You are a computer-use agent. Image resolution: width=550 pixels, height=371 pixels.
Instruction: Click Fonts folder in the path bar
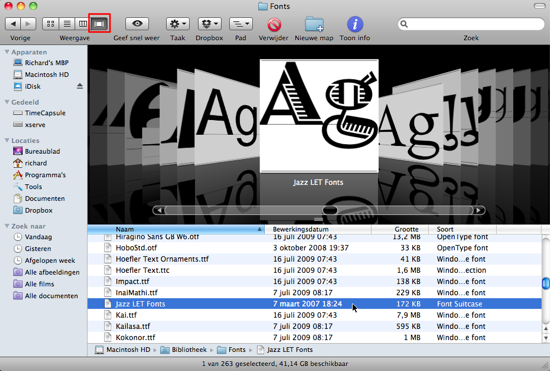point(232,350)
